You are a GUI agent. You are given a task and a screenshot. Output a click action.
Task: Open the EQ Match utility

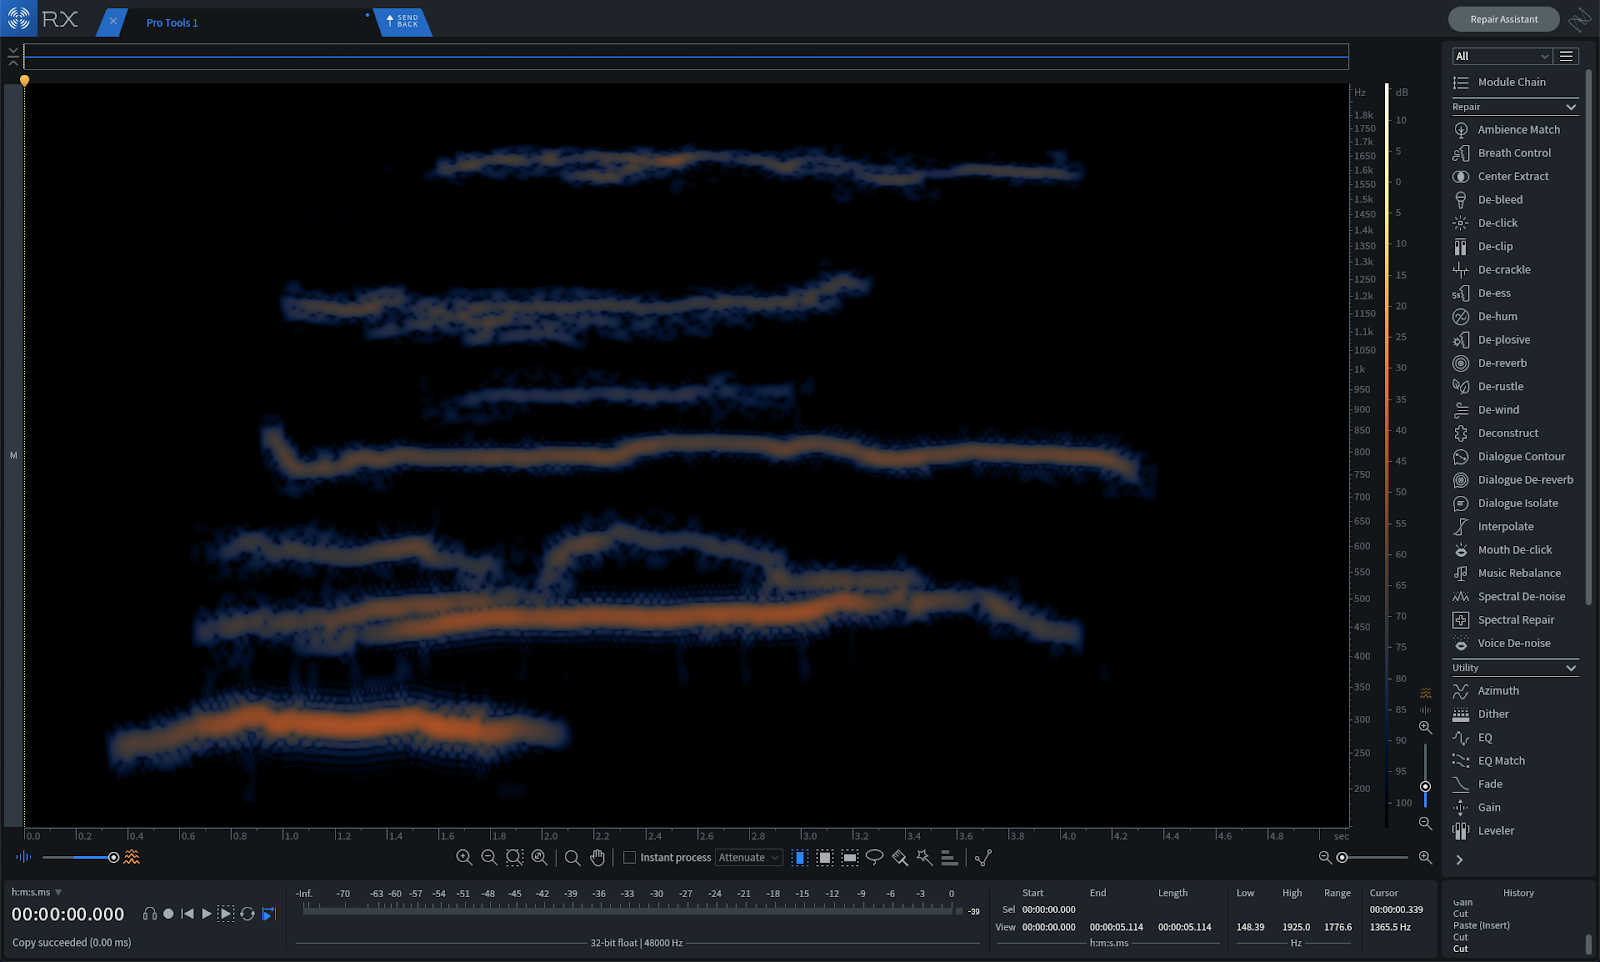[x=1515, y=761]
